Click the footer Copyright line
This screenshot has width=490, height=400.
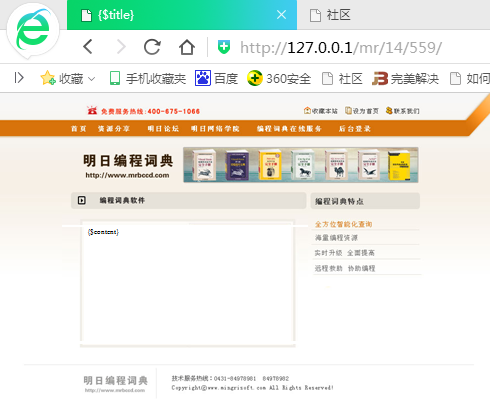(x=252, y=388)
